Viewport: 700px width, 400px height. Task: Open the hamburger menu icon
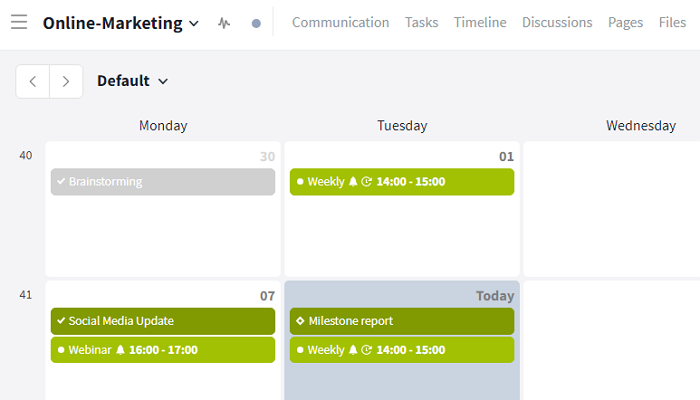pos(19,22)
